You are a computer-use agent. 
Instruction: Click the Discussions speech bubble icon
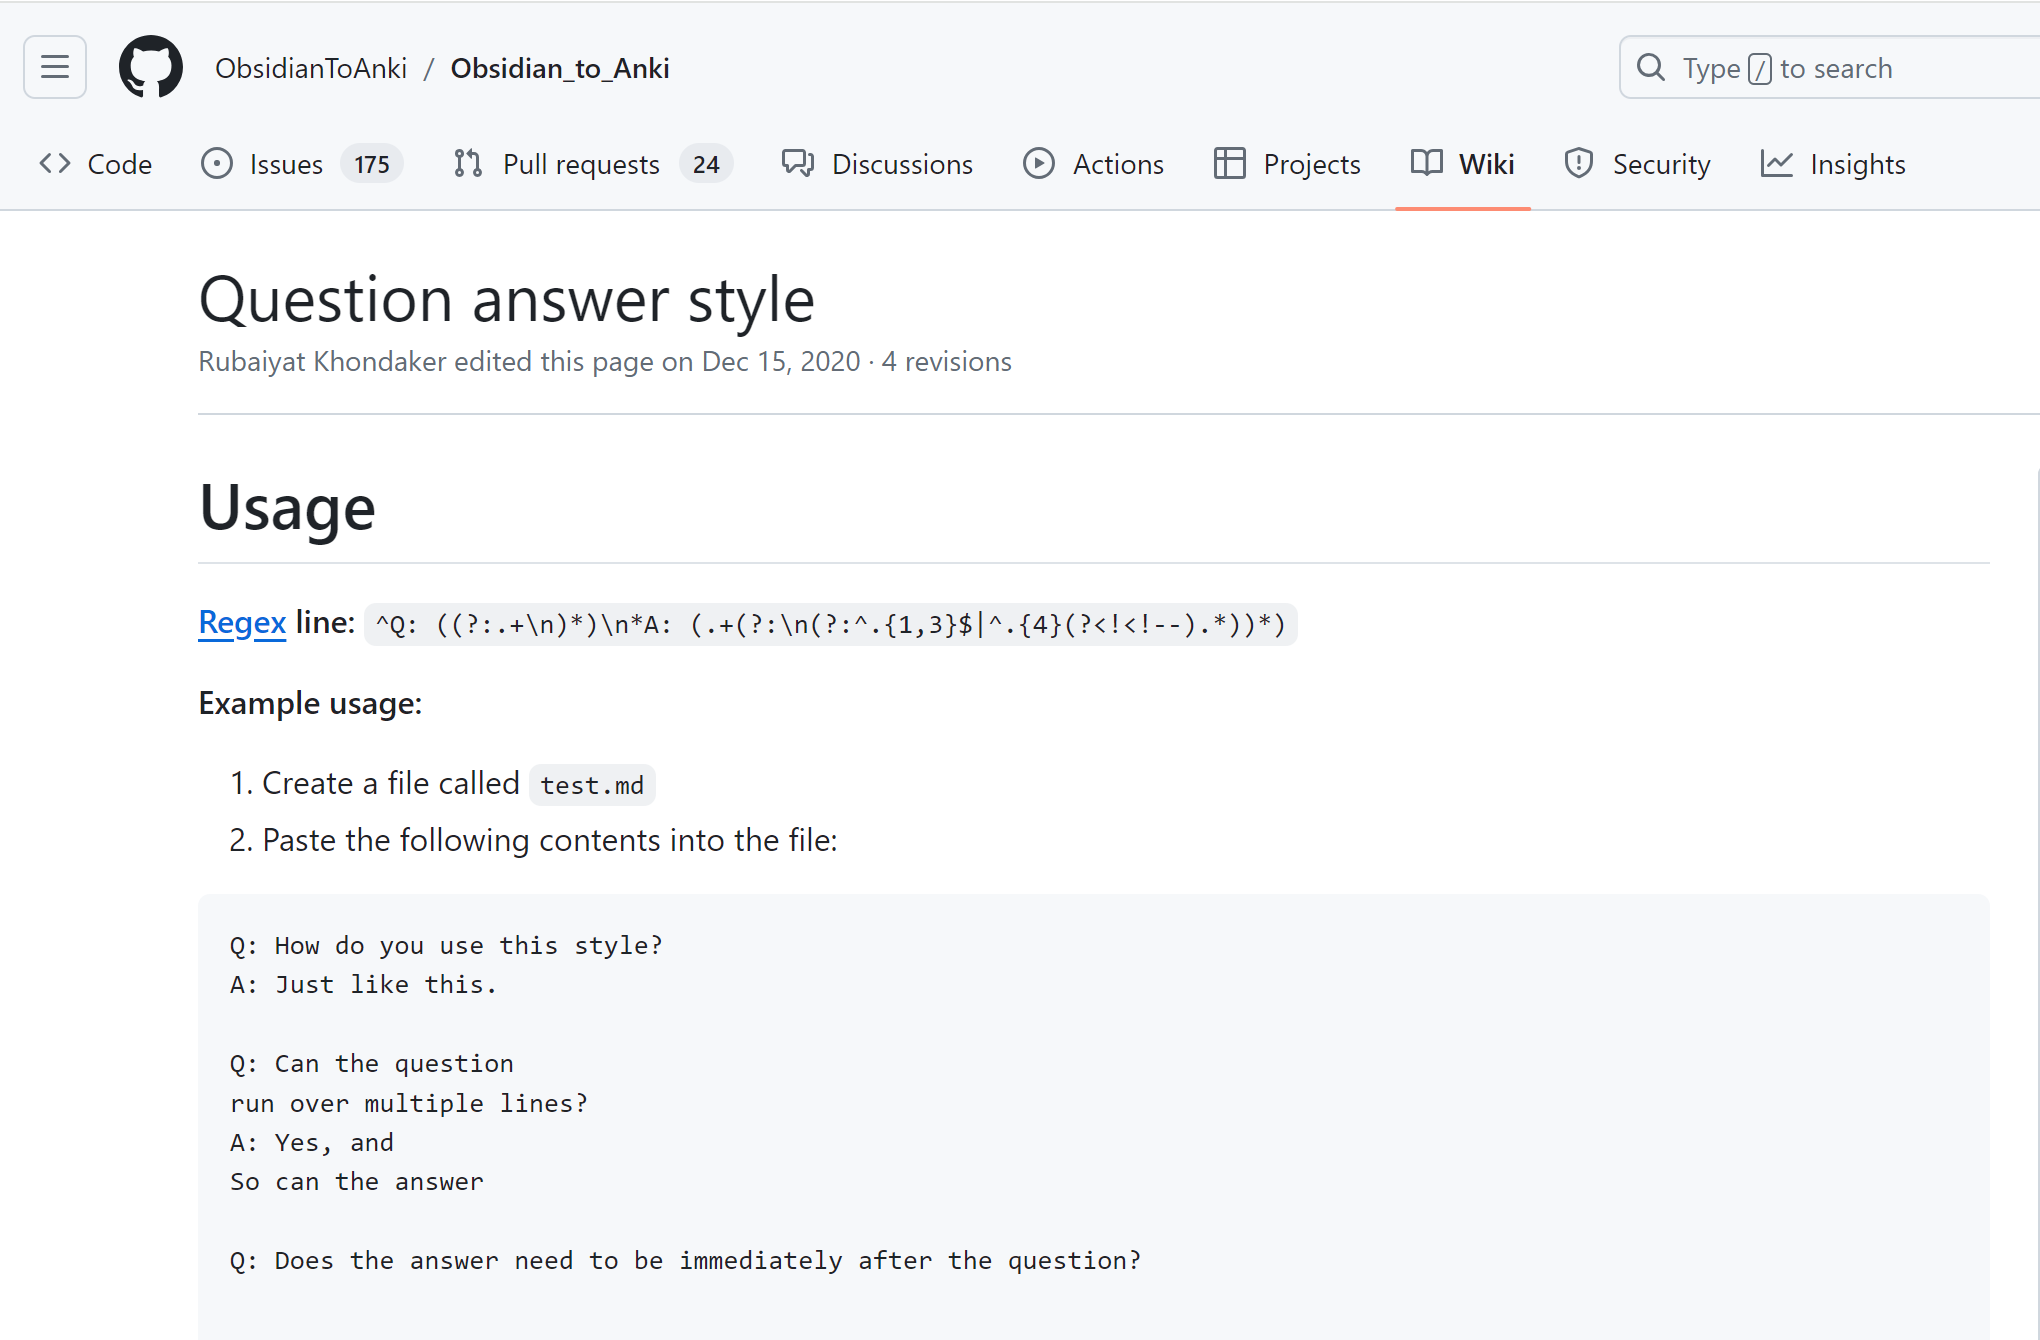click(x=797, y=164)
